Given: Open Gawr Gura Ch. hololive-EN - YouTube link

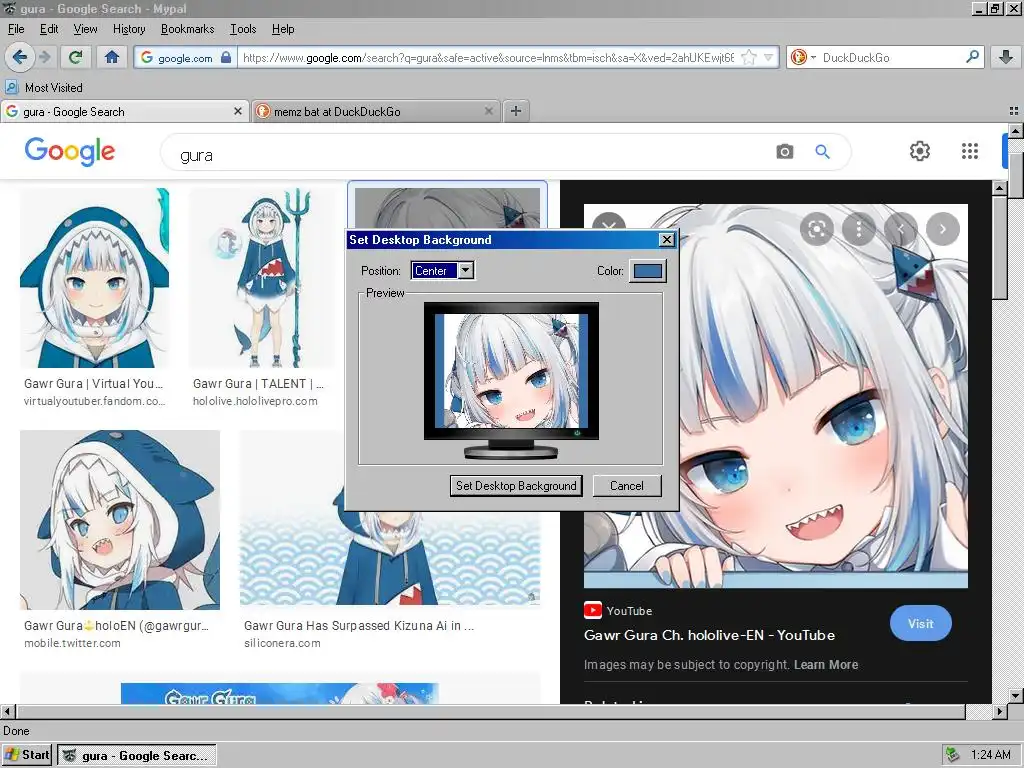Looking at the screenshot, I should coord(709,635).
